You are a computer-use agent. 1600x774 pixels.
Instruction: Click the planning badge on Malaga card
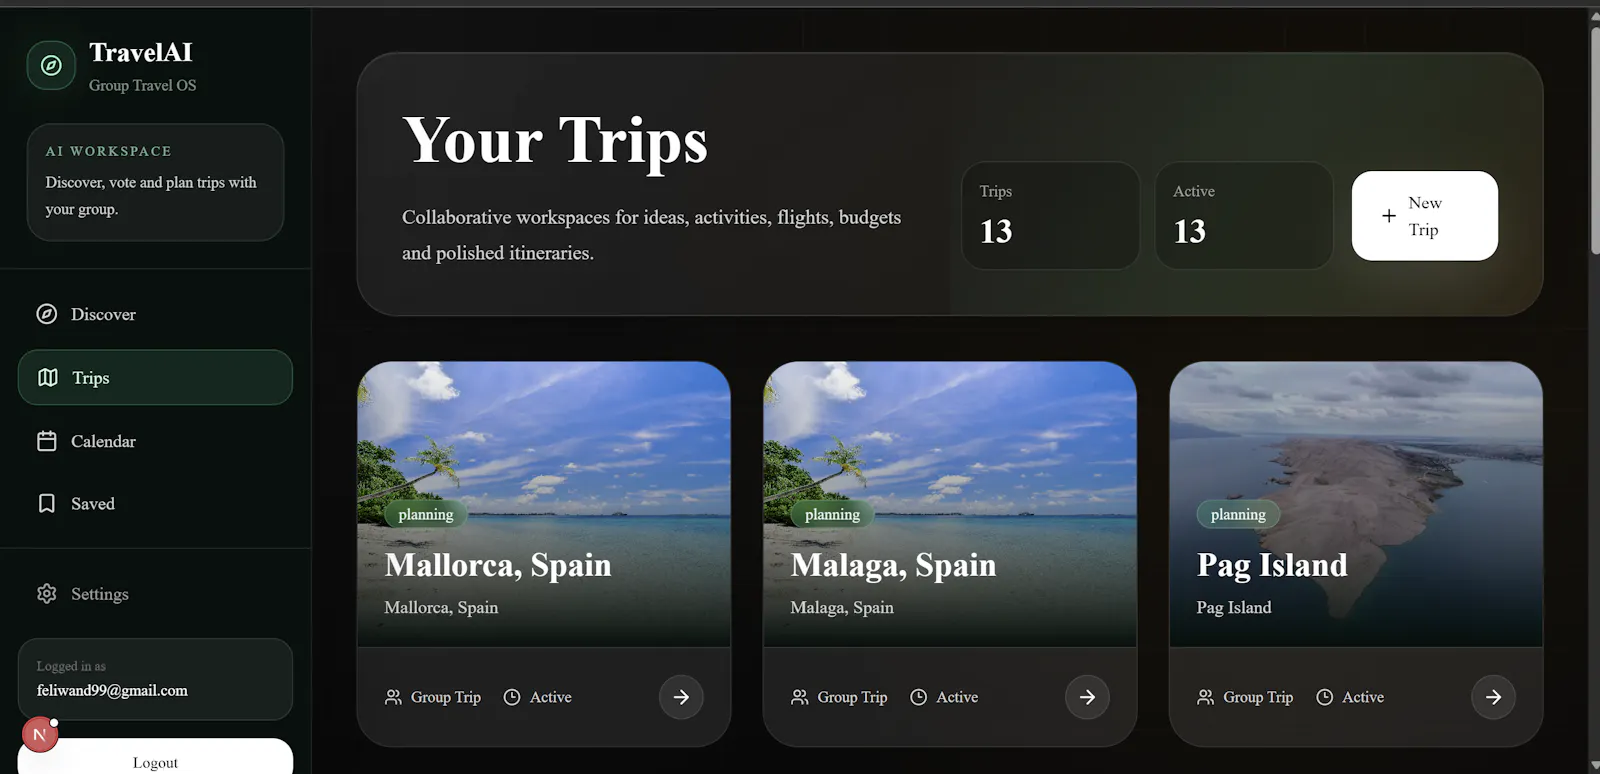832,514
